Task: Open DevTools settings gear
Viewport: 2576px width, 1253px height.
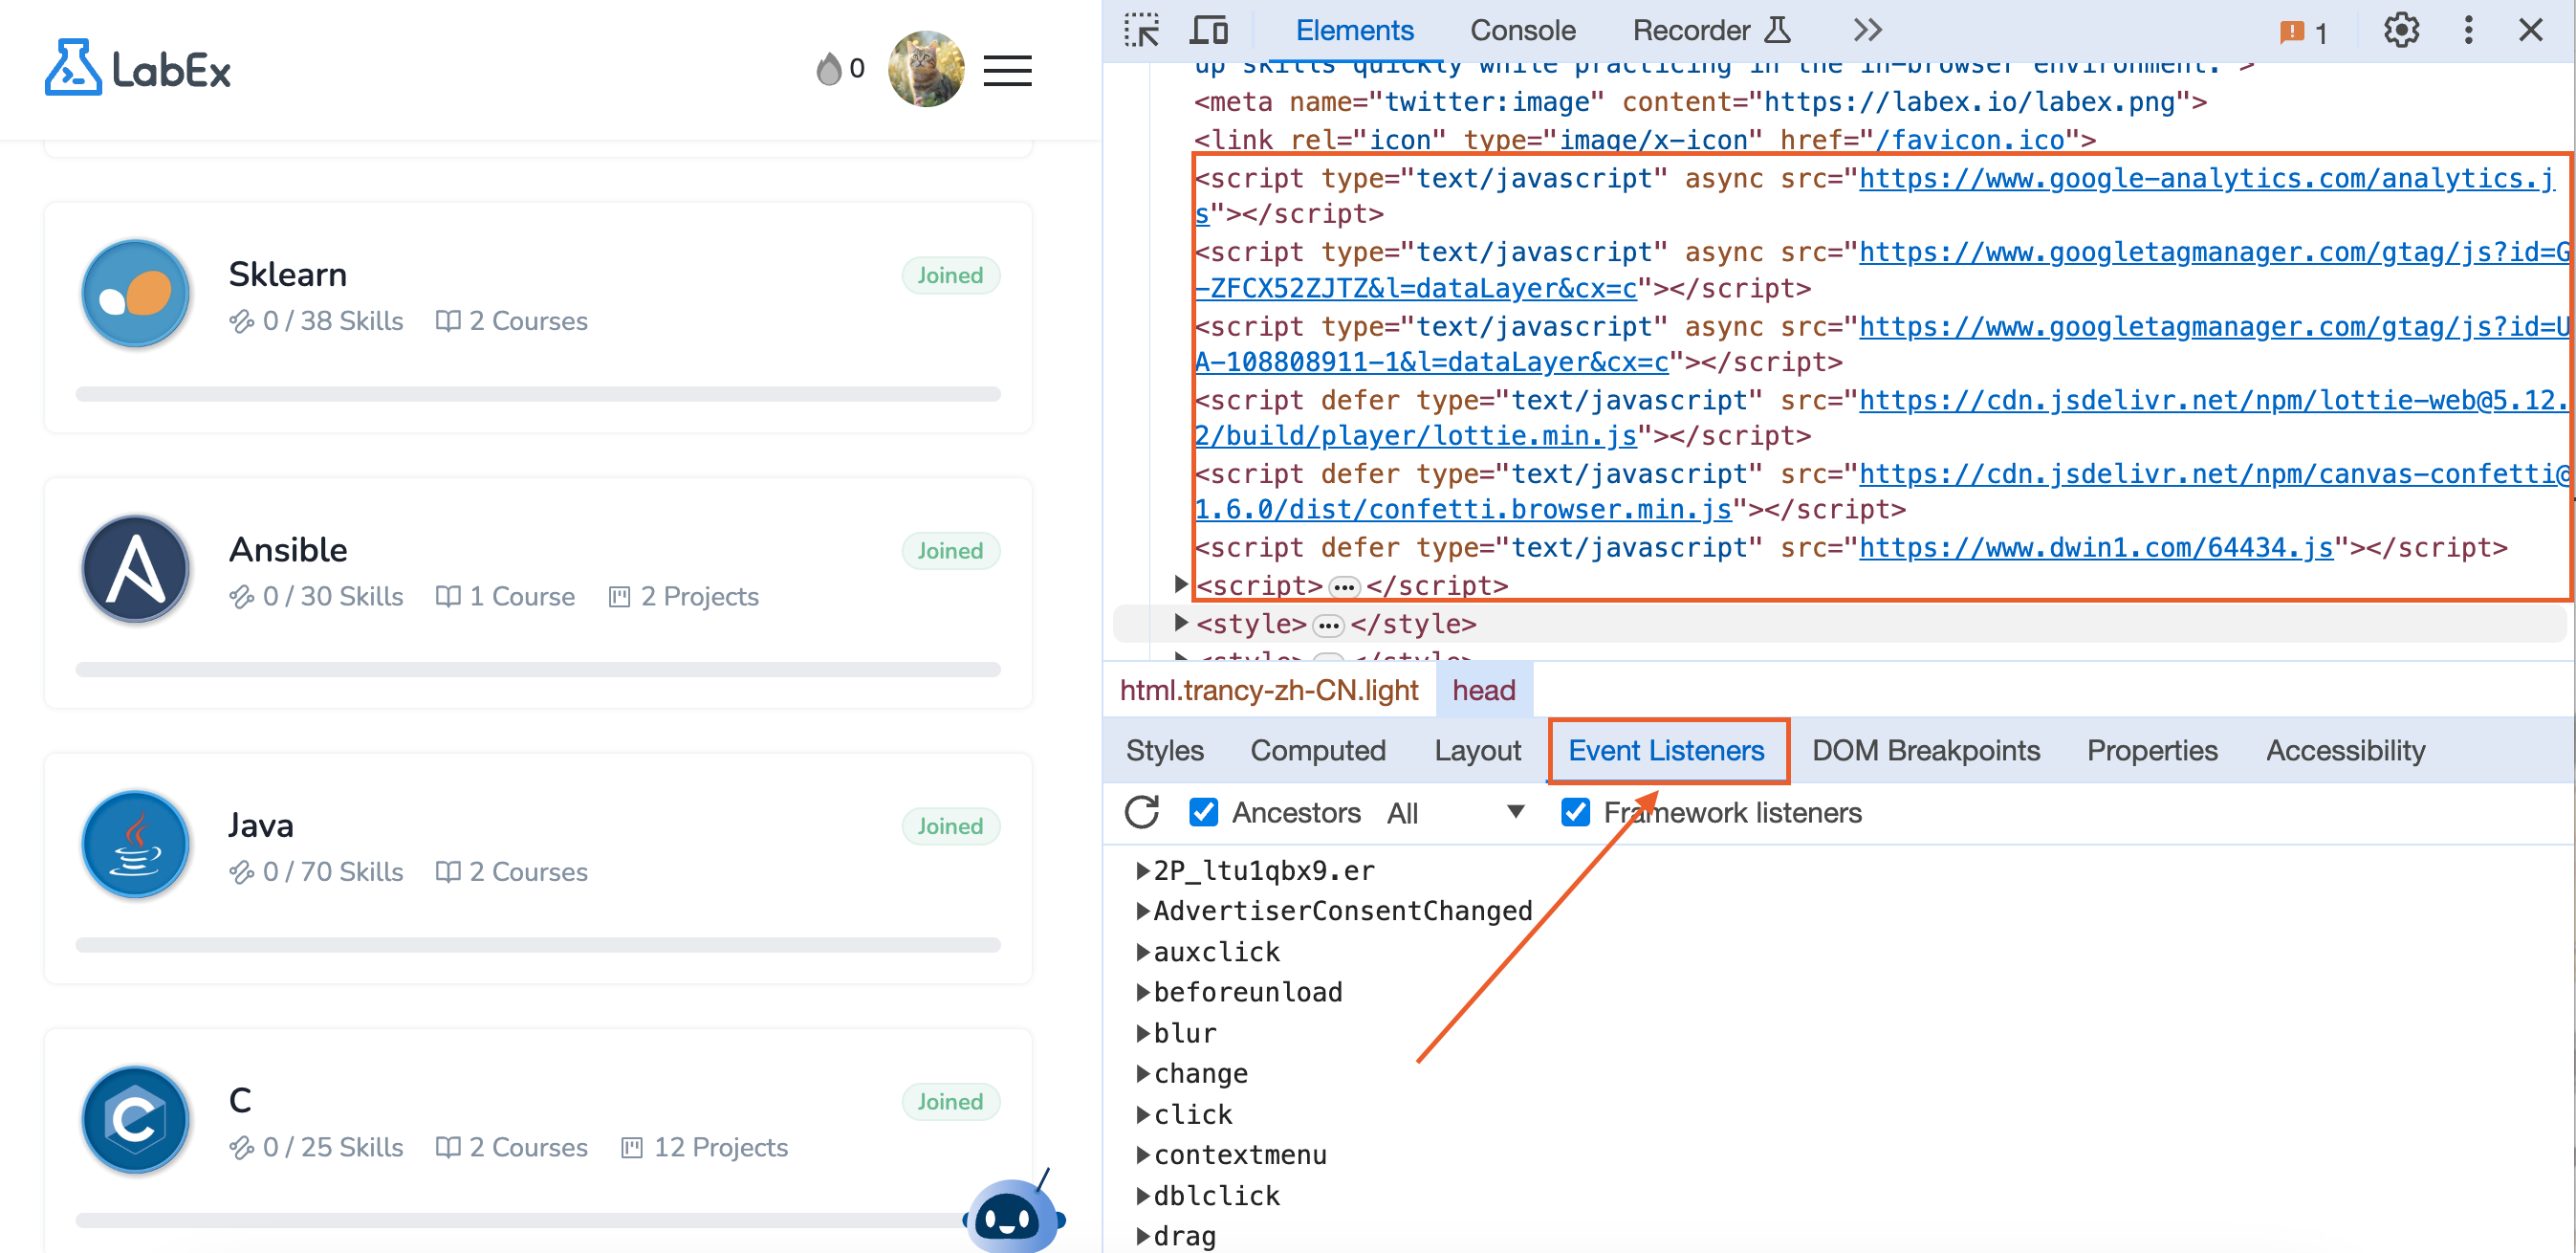Action: [2400, 30]
